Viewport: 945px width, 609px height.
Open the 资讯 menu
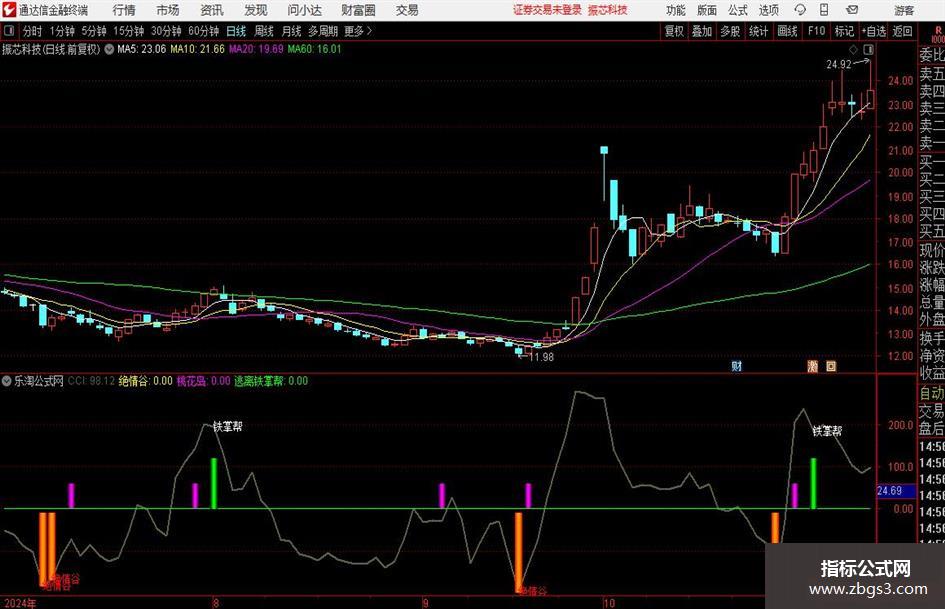point(212,10)
